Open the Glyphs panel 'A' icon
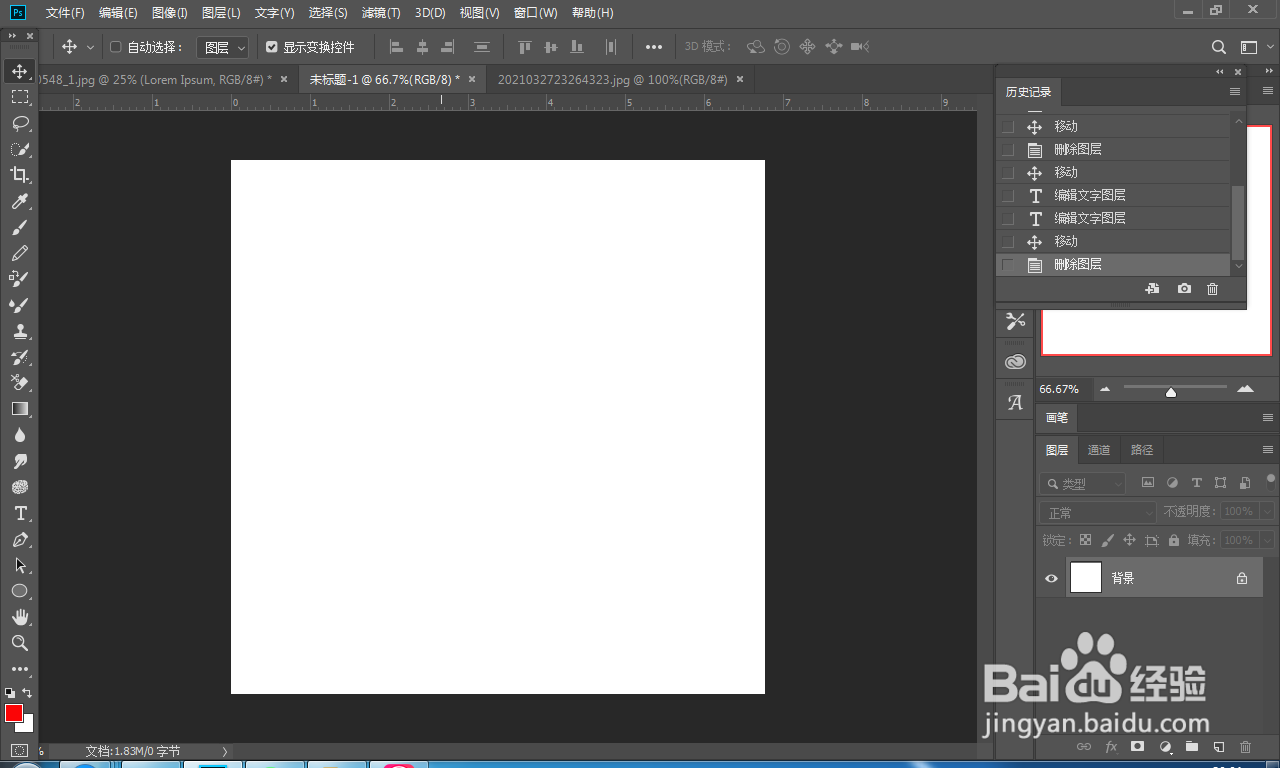 pyautogui.click(x=1016, y=402)
